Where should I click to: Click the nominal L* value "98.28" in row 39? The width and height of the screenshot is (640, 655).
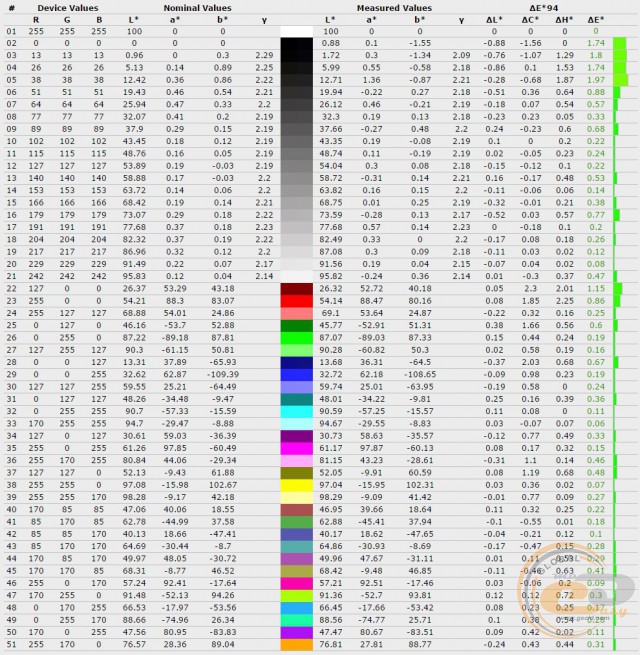134,497
